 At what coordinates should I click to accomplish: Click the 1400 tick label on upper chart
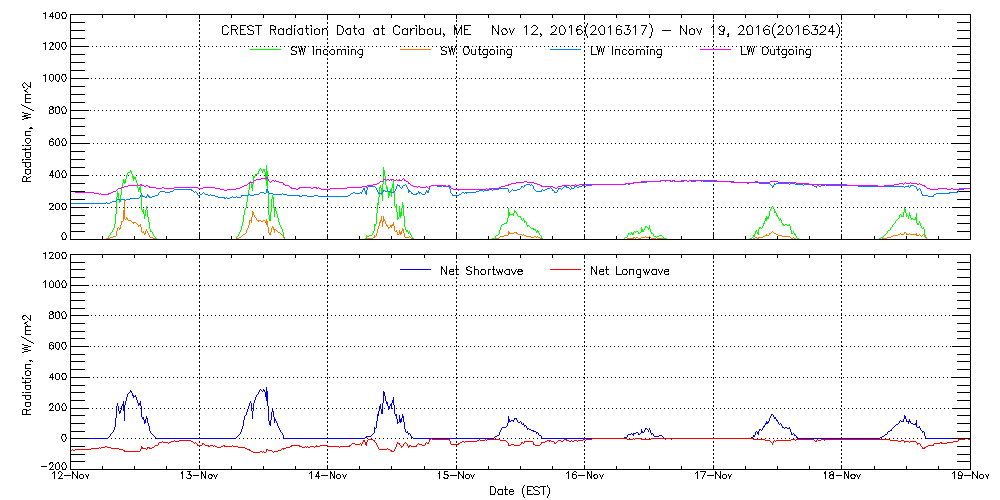pos(53,17)
